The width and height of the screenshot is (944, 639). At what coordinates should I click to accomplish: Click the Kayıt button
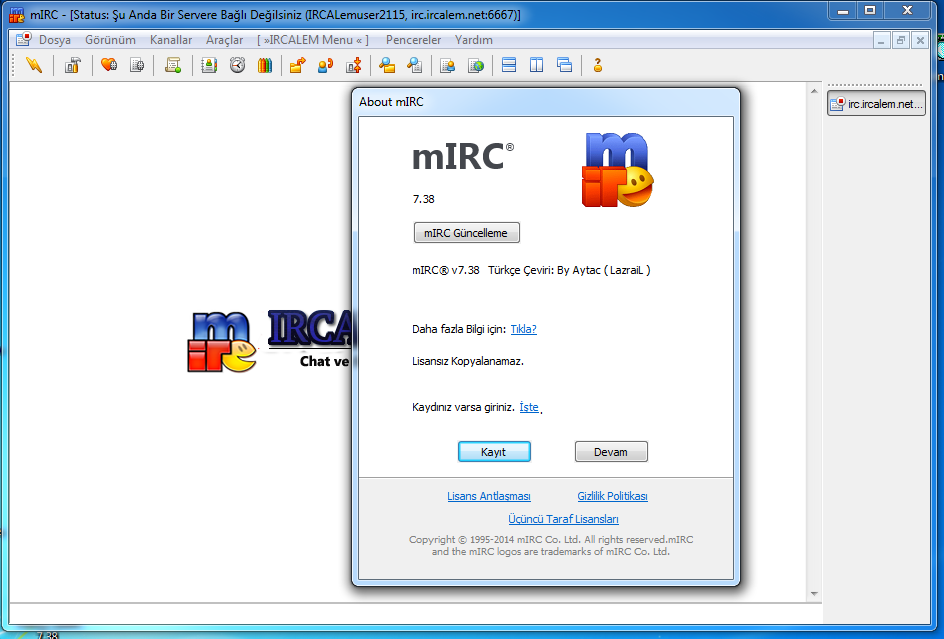pyautogui.click(x=494, y=452)
